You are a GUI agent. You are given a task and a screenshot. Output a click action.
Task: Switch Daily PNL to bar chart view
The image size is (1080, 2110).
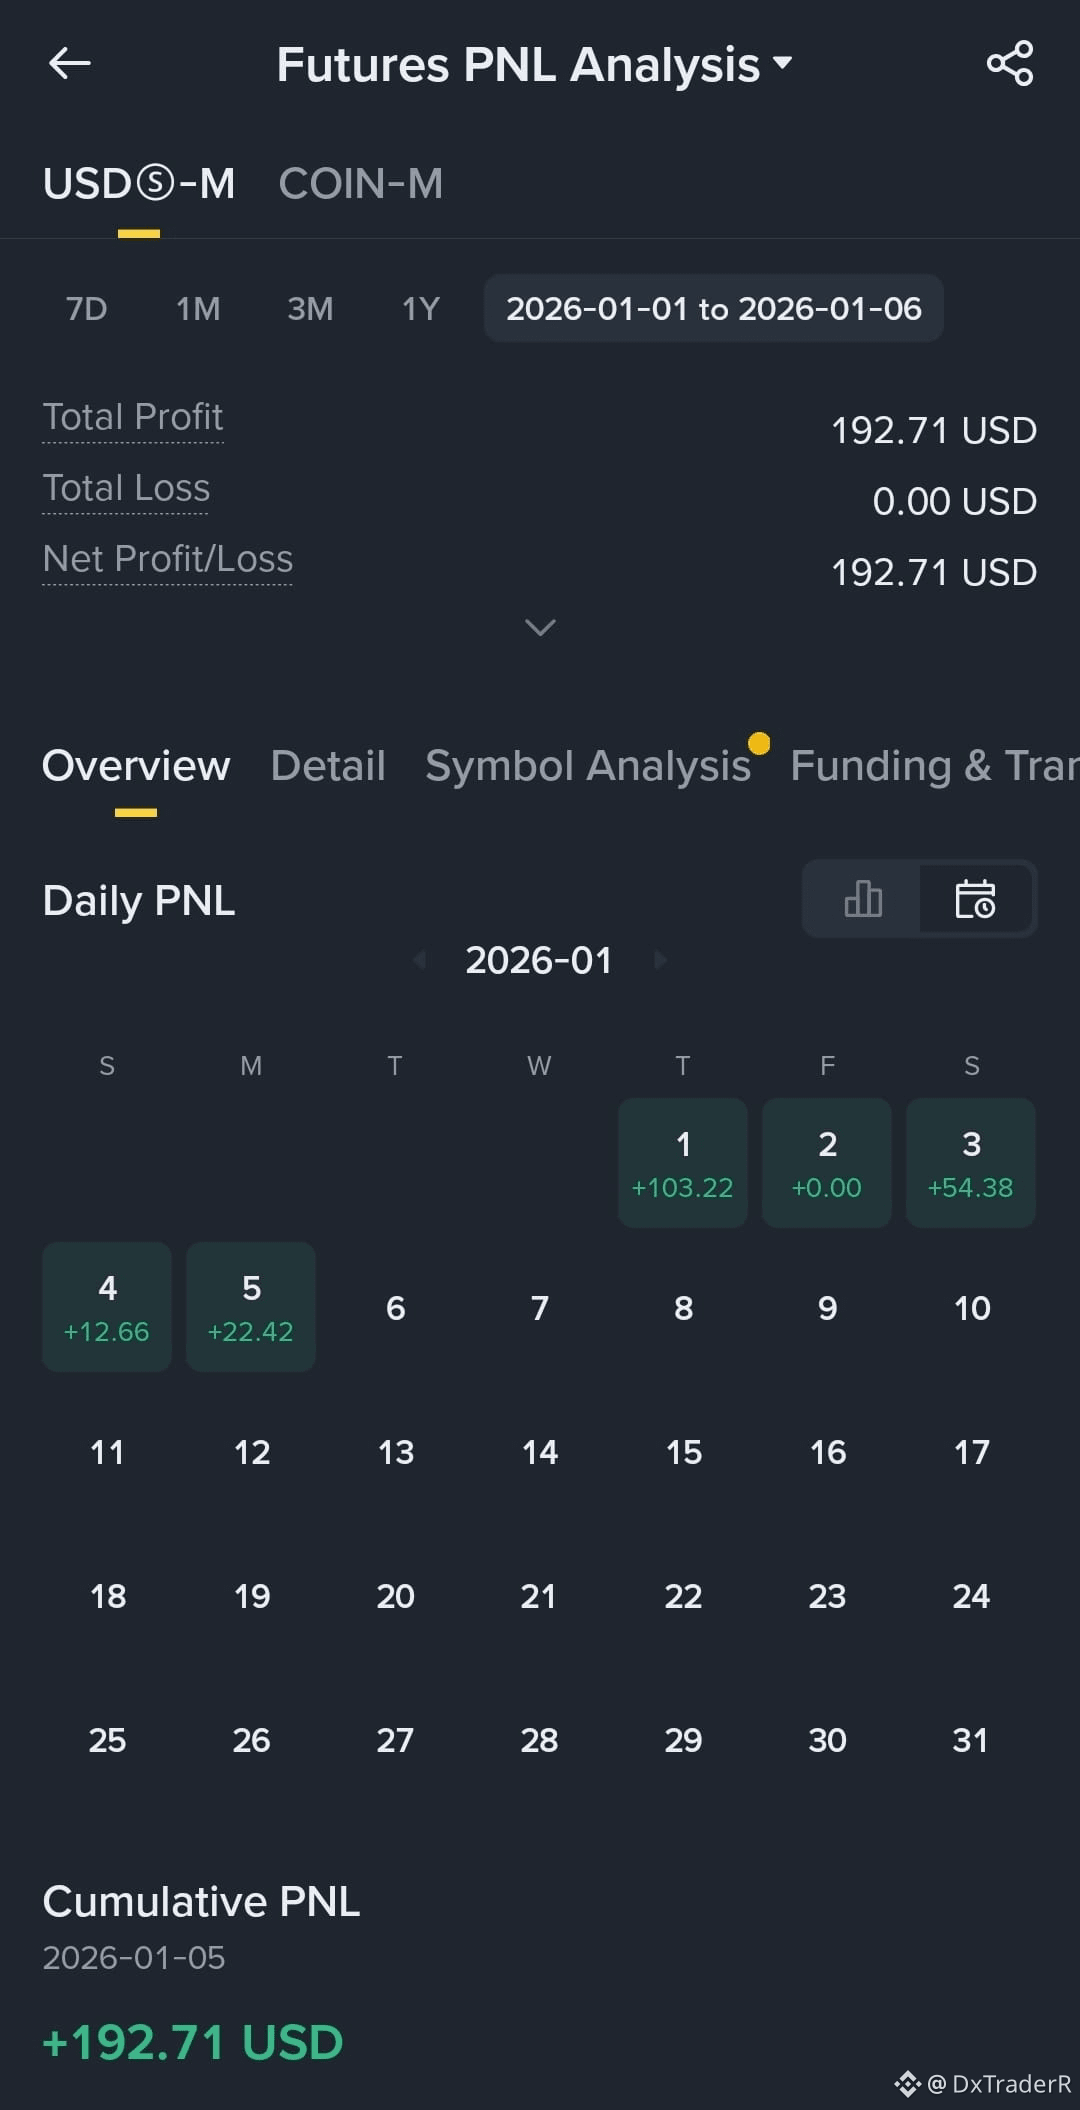[x=862, y=899]
